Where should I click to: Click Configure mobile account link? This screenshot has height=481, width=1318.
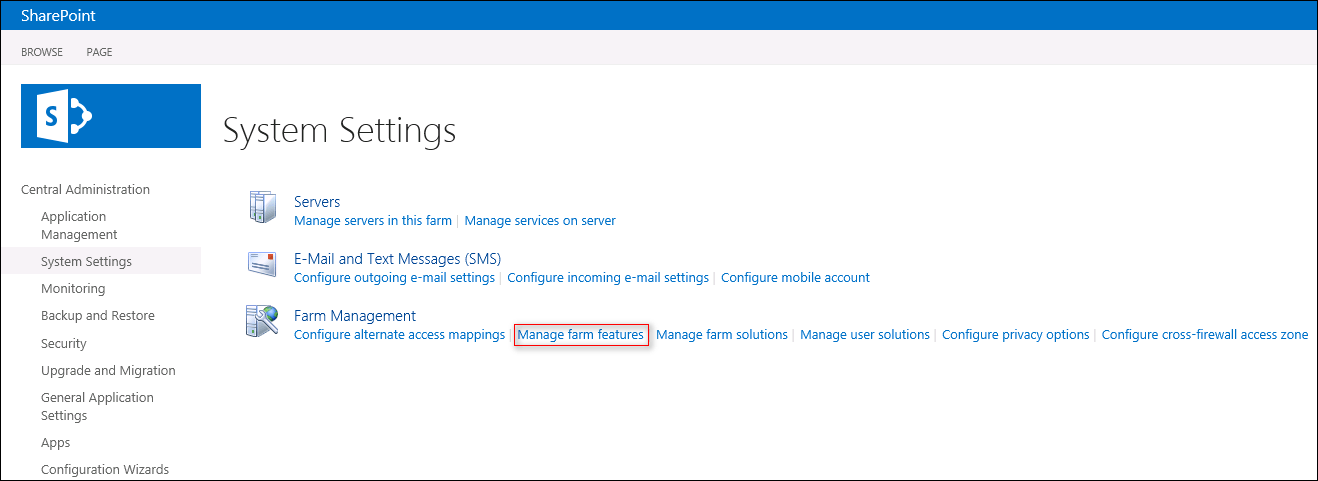click(x=795, y=277)
